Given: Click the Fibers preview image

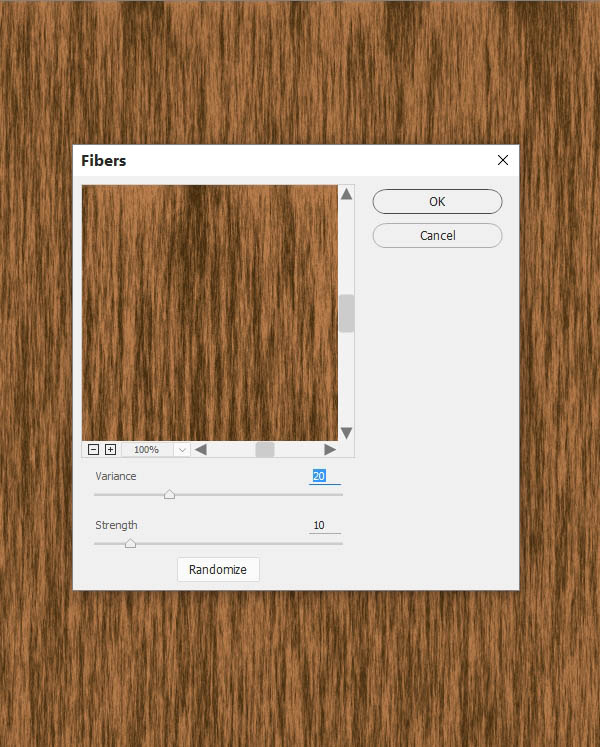Looking at the screenshot, I should click(x=210, y=313).
